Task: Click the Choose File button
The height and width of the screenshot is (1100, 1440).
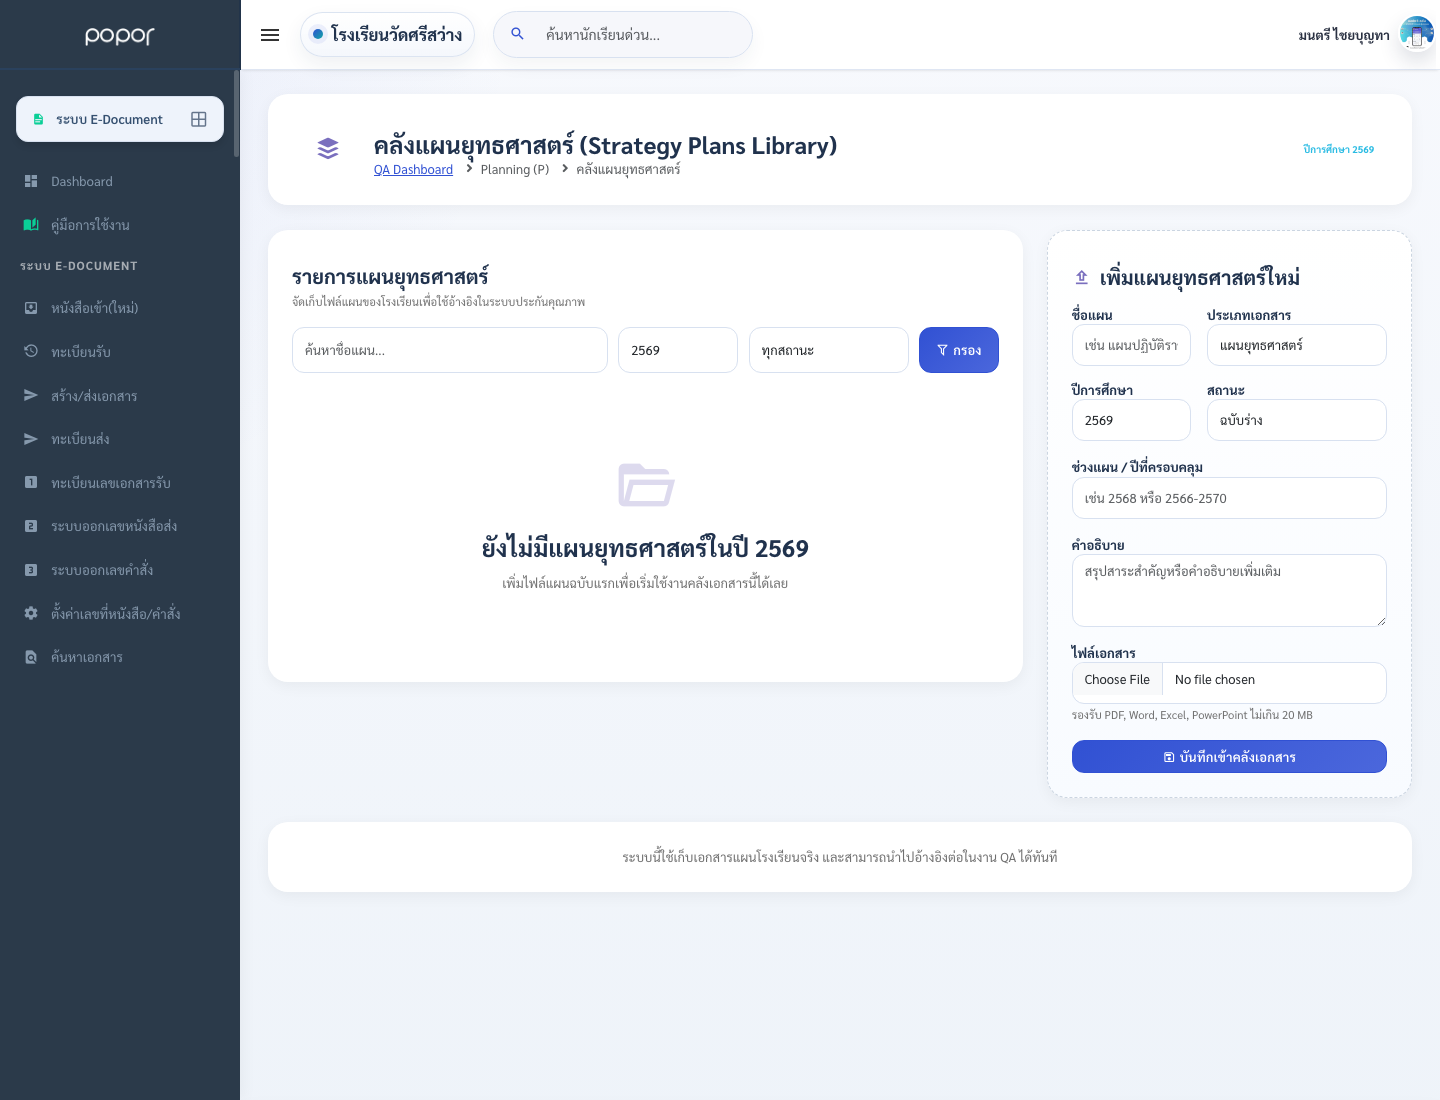Action: pyautogui.click(x=1117, y=680)
